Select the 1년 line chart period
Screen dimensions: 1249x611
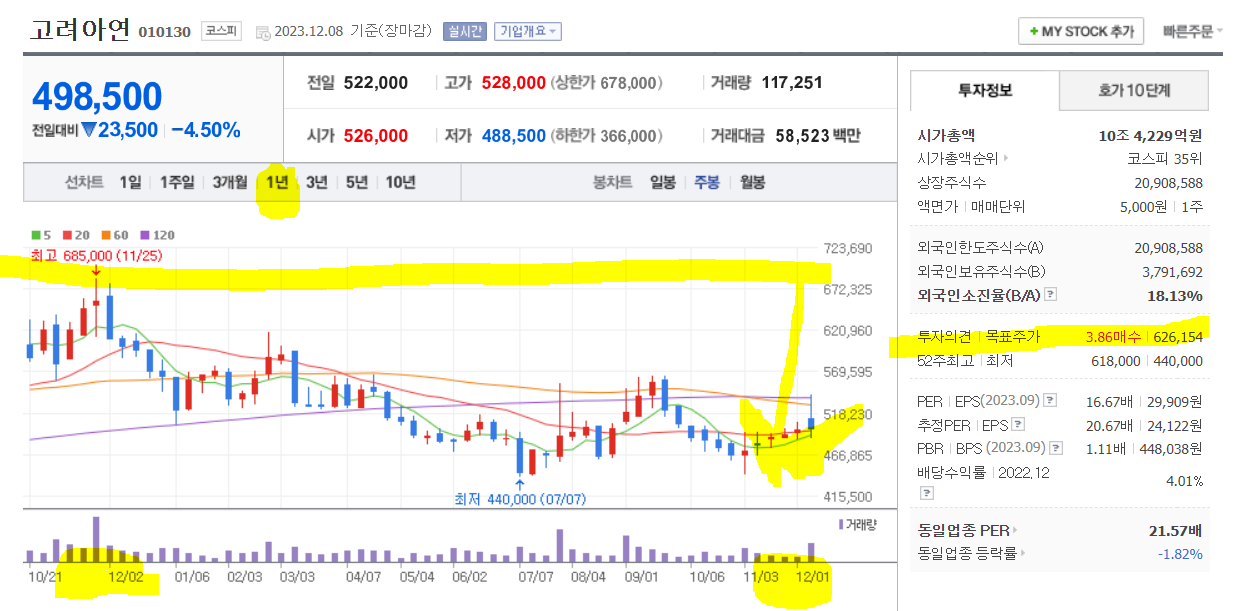click(x=277, y=182)
